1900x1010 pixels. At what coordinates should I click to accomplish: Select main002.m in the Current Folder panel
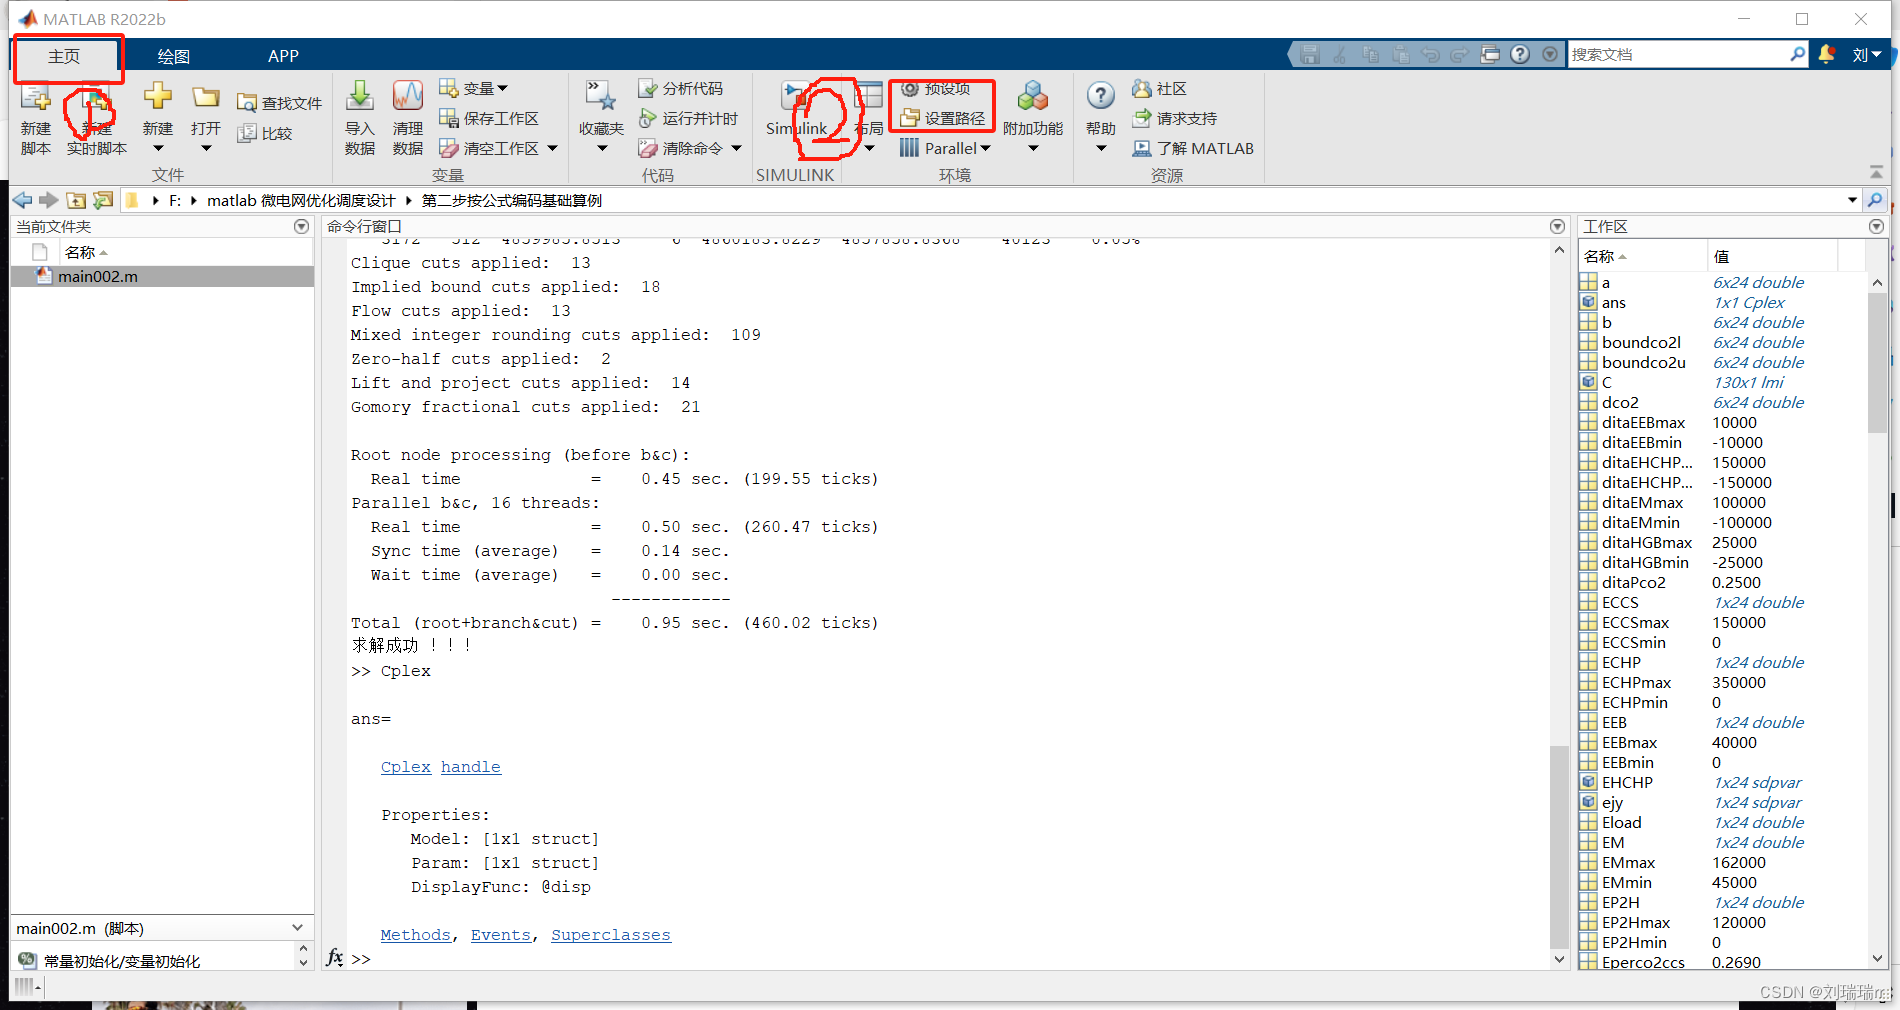pos(162,276)
